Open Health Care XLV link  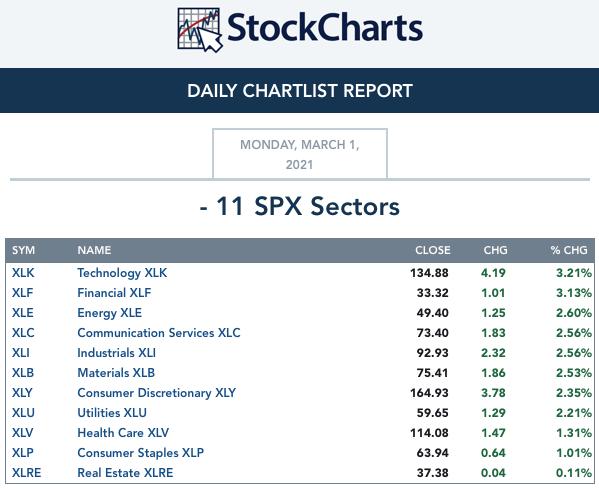[x=123, y=432]
